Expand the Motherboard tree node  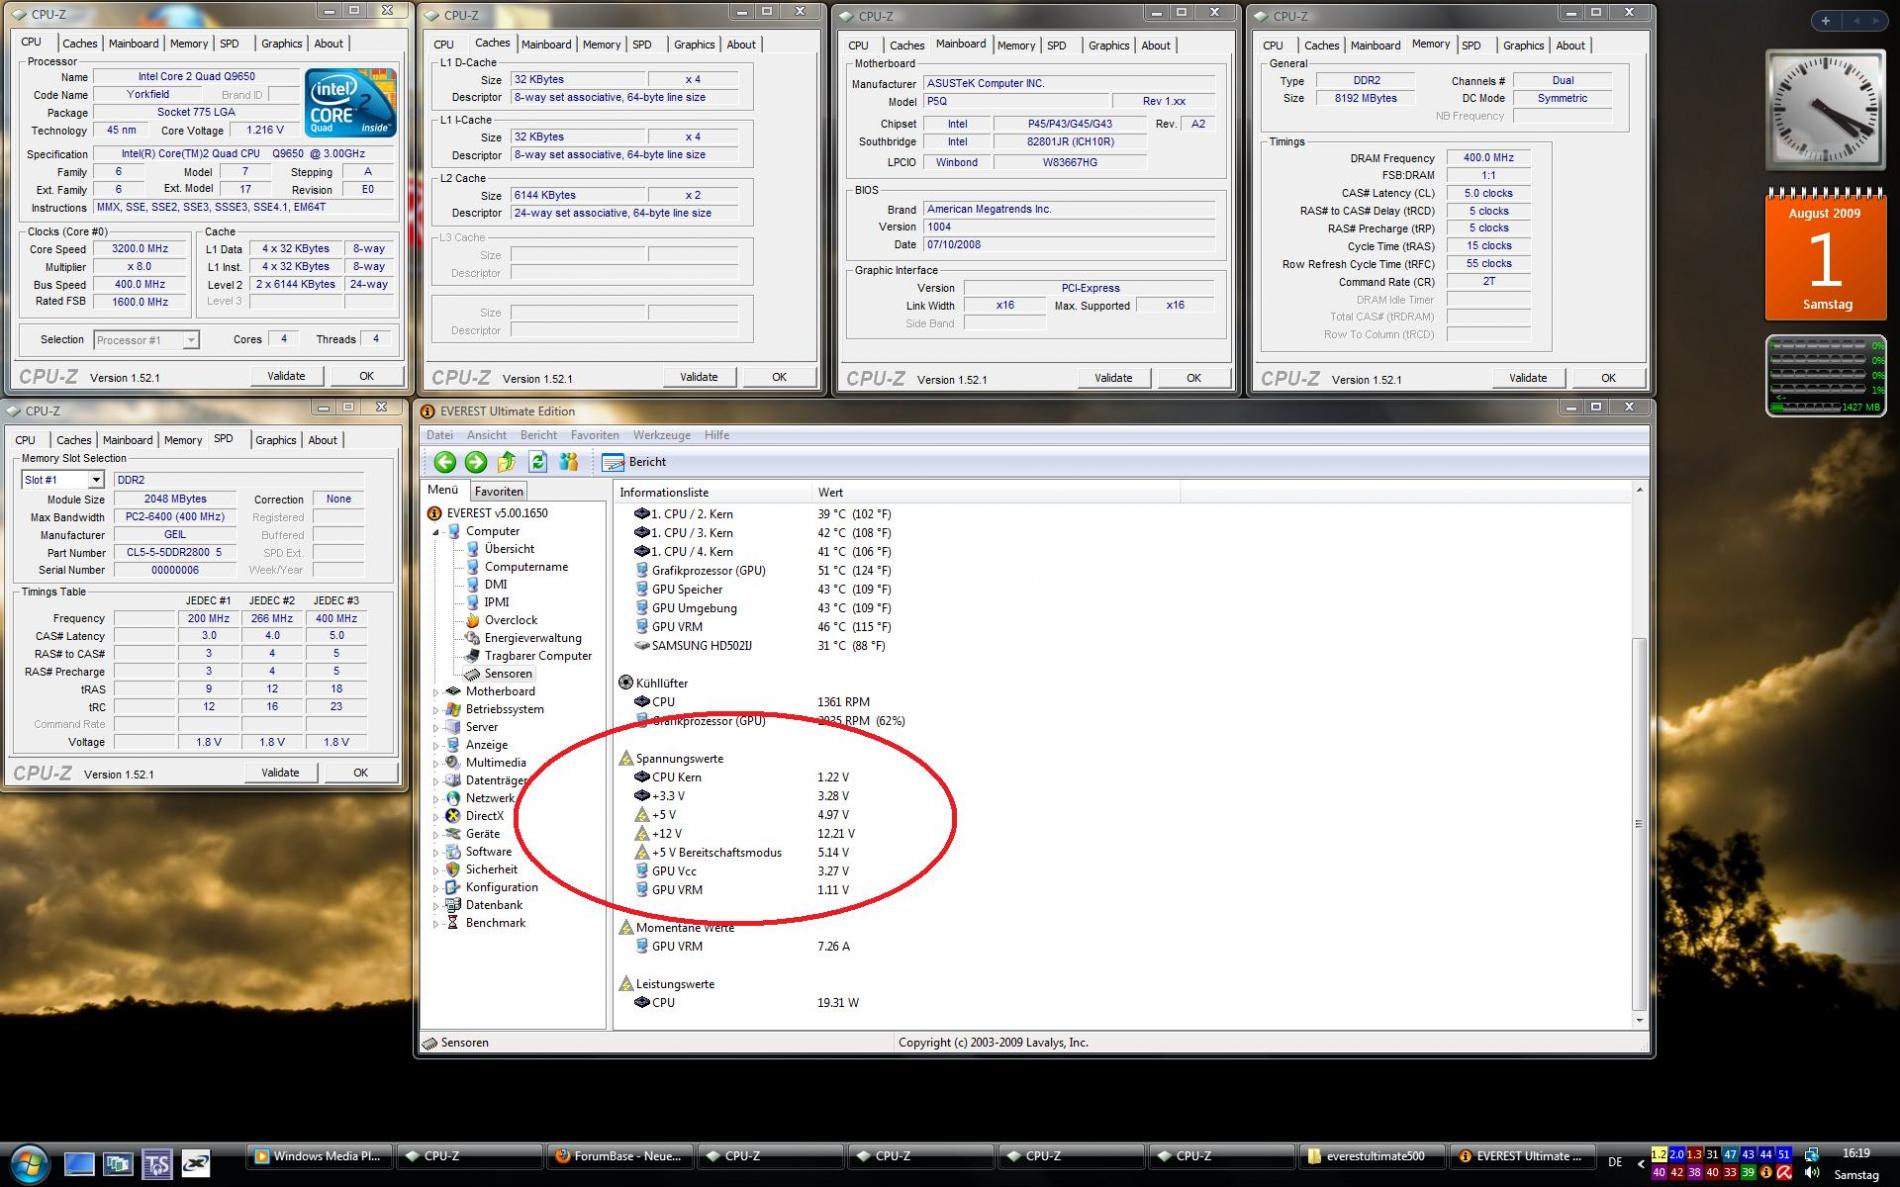pyautogui.click(x=436, y=692)
